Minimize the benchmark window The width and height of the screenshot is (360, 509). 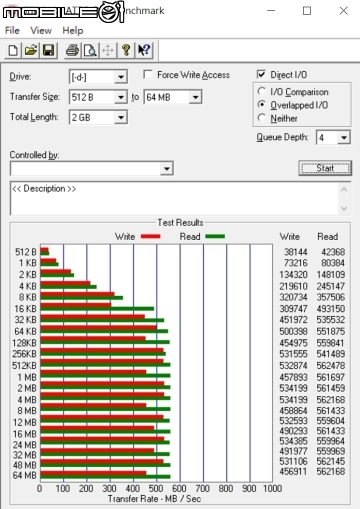[x=271, y=11]
